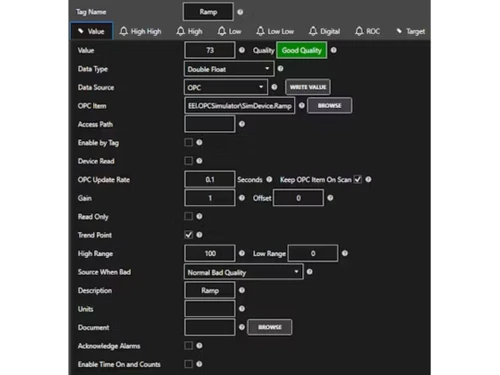Show help for Data Source dropdown
The width and height of the screenshot is (500, 375).
coord(274,87)
